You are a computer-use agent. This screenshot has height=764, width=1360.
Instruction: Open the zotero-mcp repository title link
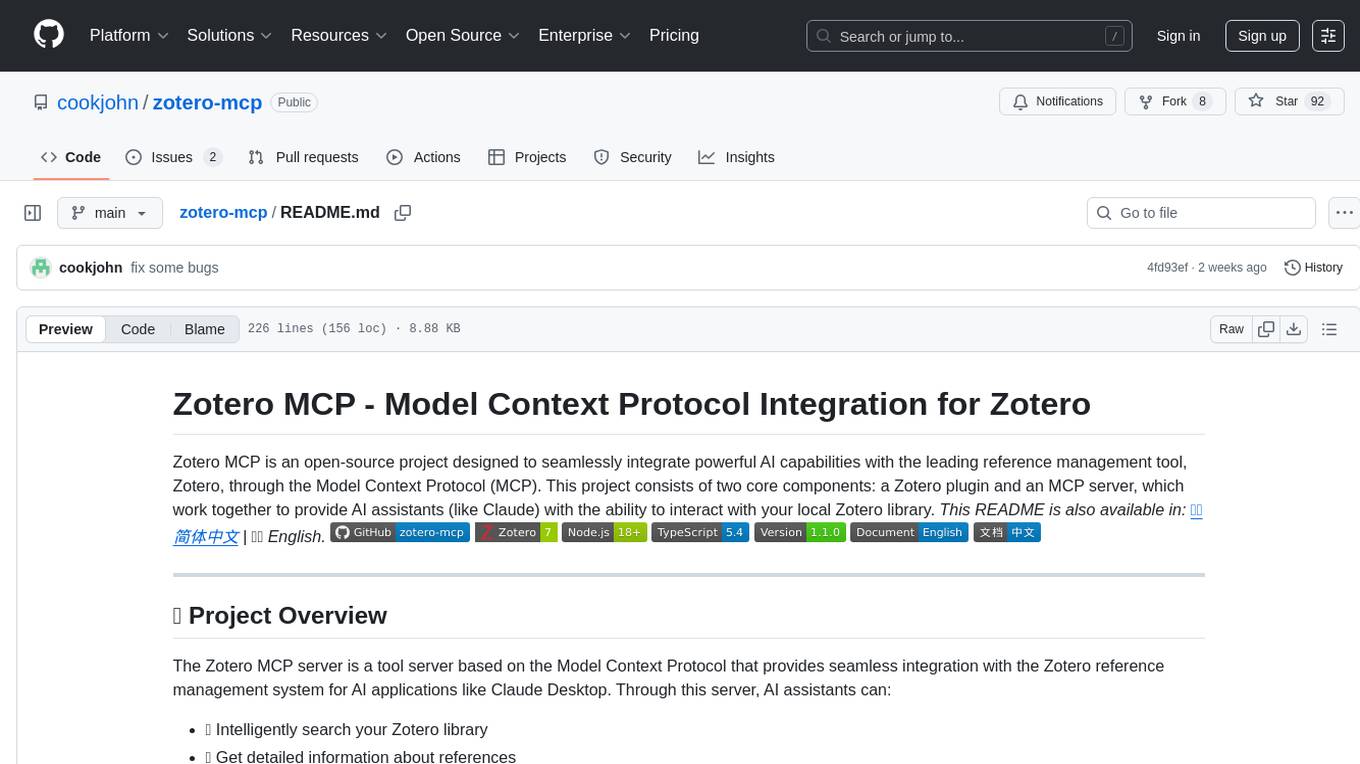[207, 102]
